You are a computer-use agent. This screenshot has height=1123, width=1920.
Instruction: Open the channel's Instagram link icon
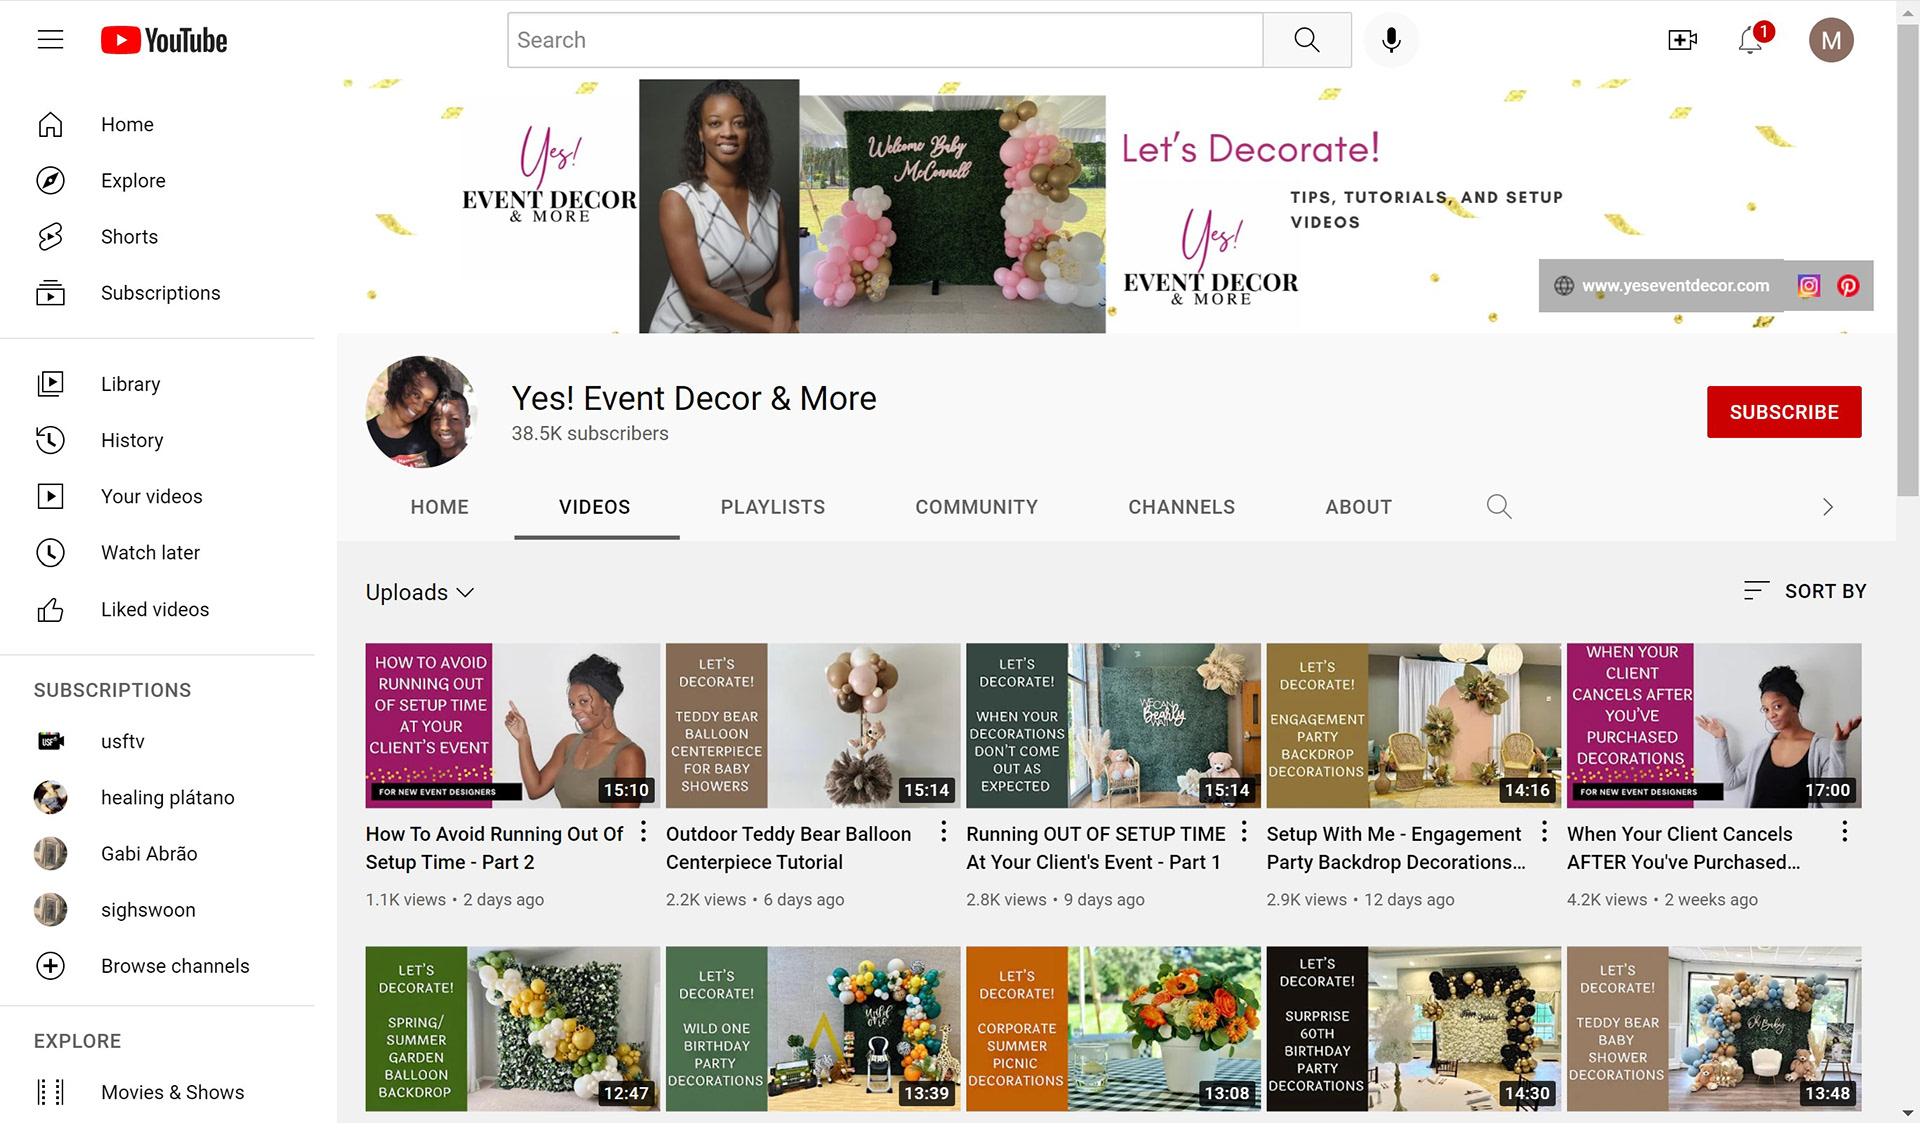tap(1809, 286)
